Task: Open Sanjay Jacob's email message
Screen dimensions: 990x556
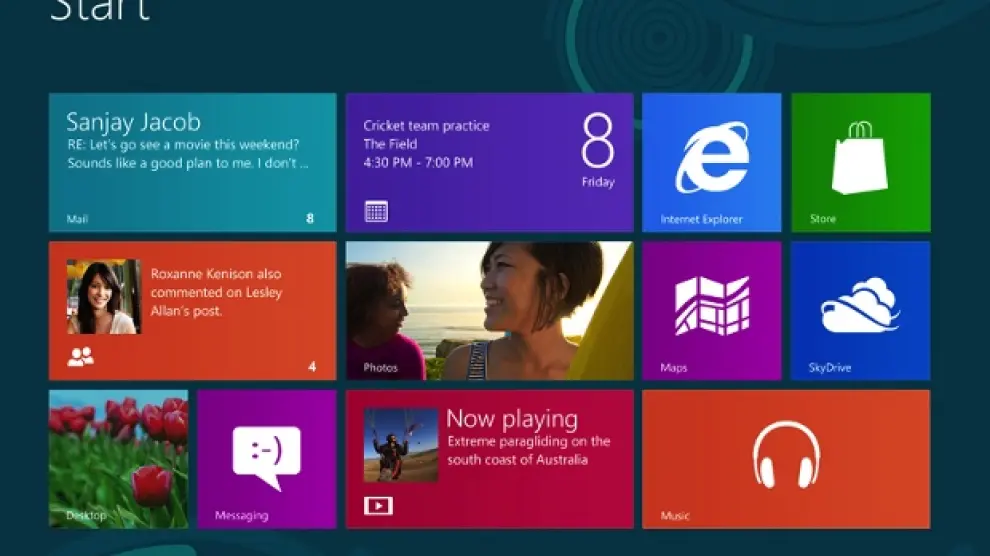Action: (x=188, y=143)
